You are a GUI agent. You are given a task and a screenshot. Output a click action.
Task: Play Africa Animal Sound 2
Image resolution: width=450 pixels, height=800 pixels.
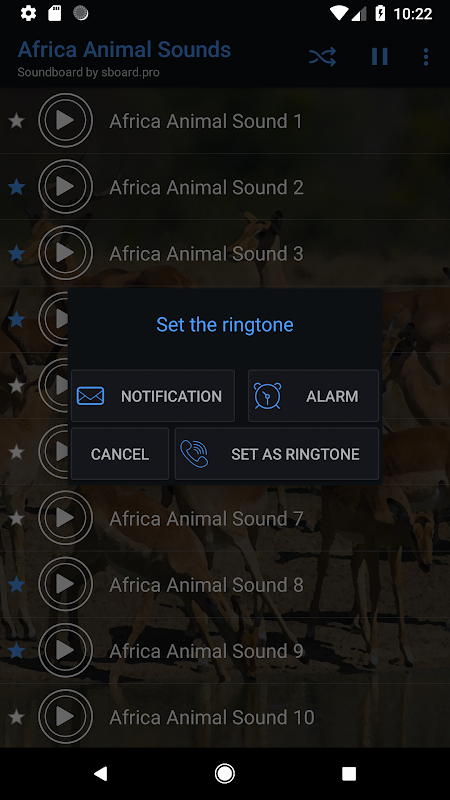pos(65,187)
